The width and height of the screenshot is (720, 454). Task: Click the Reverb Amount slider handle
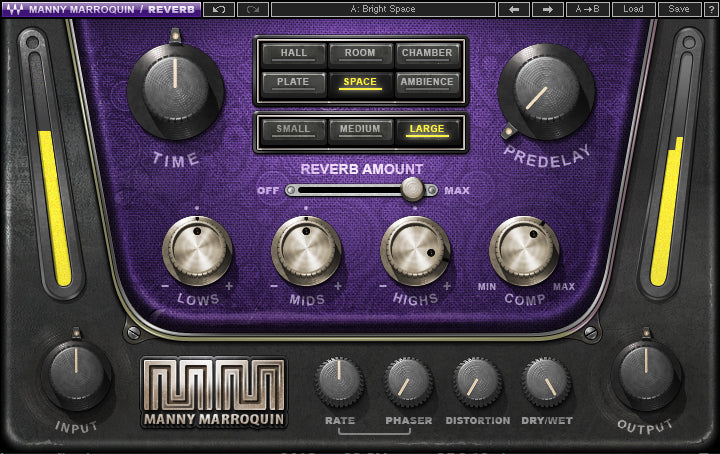click(x=412, y=189)
